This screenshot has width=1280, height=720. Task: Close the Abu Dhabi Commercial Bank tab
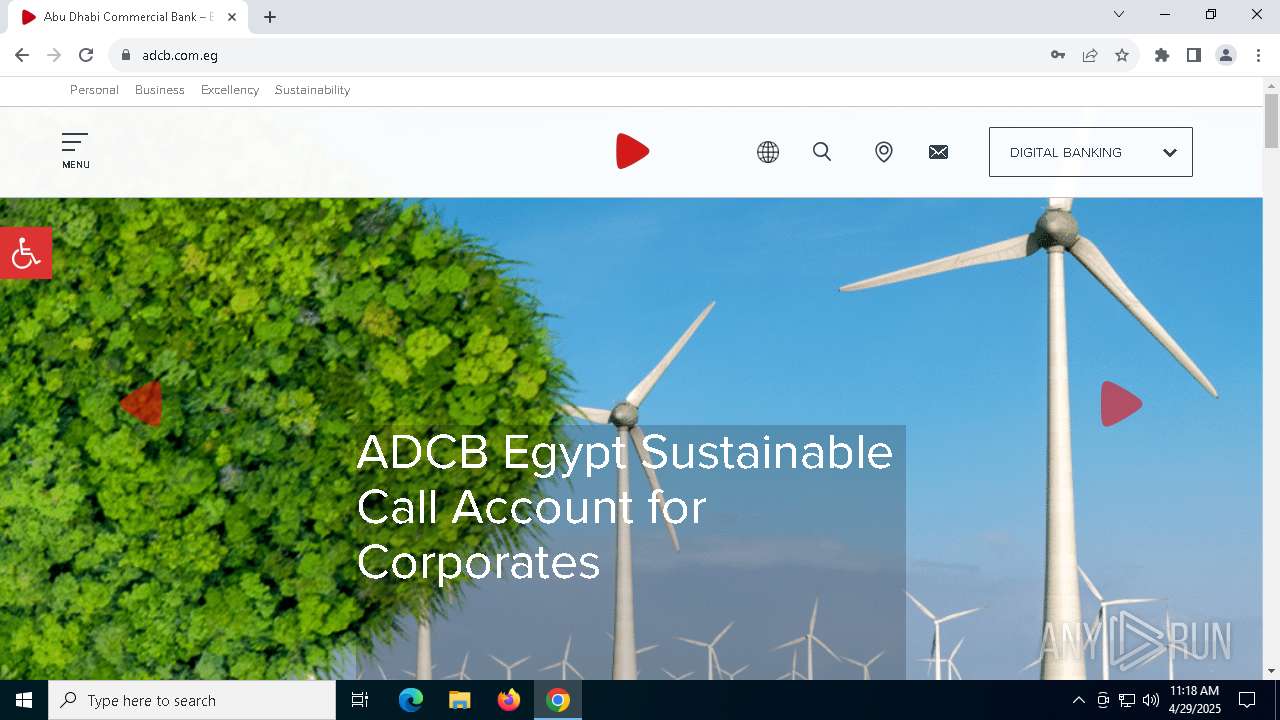(x=231, y=17)
